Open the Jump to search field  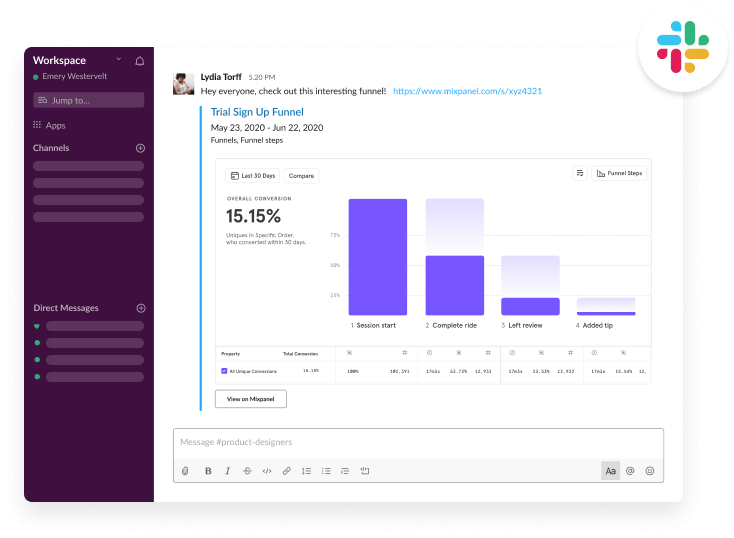88,100
